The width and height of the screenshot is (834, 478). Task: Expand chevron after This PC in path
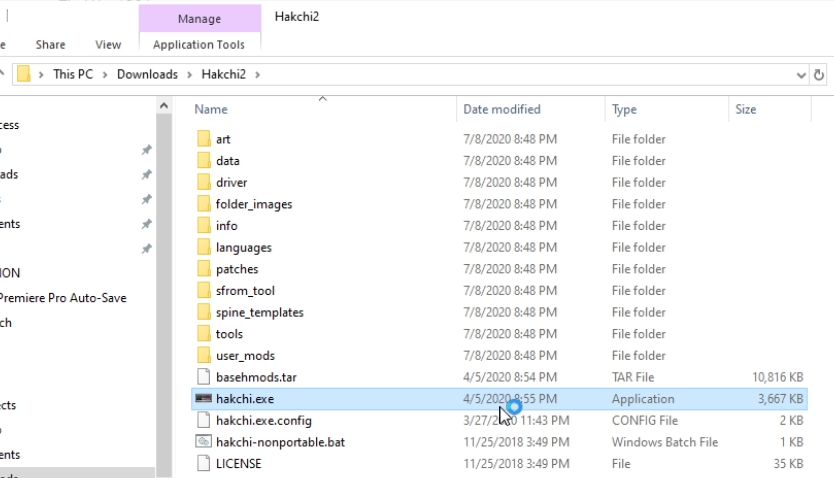pos(105,74)
